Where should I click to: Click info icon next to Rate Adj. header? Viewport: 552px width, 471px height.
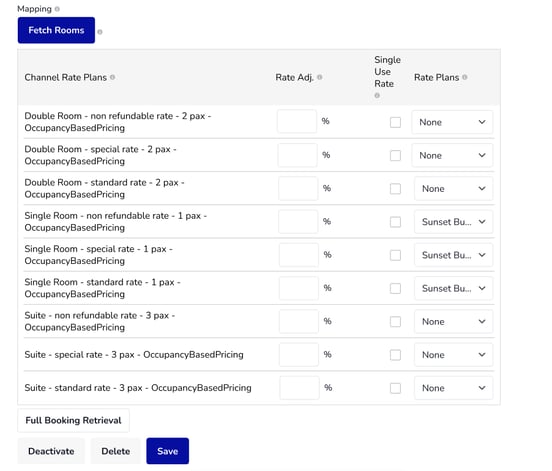click(320, 77)
